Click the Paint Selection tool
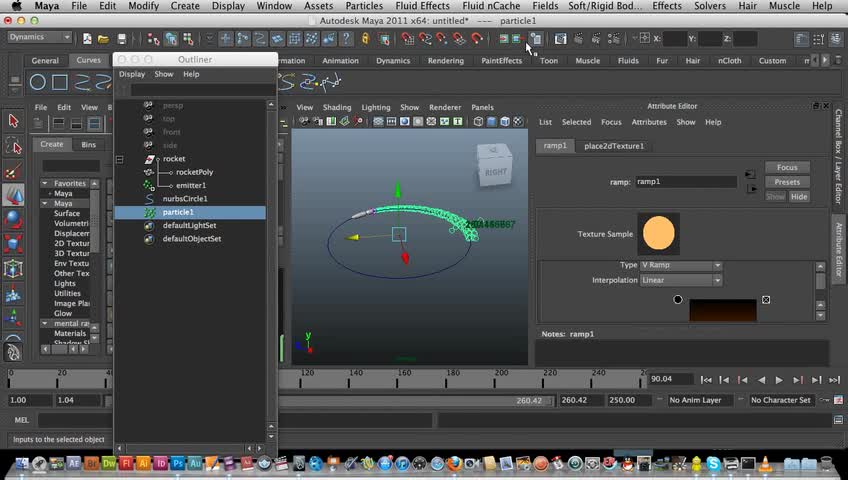This screenshot has width=848, height=480. 13,171
